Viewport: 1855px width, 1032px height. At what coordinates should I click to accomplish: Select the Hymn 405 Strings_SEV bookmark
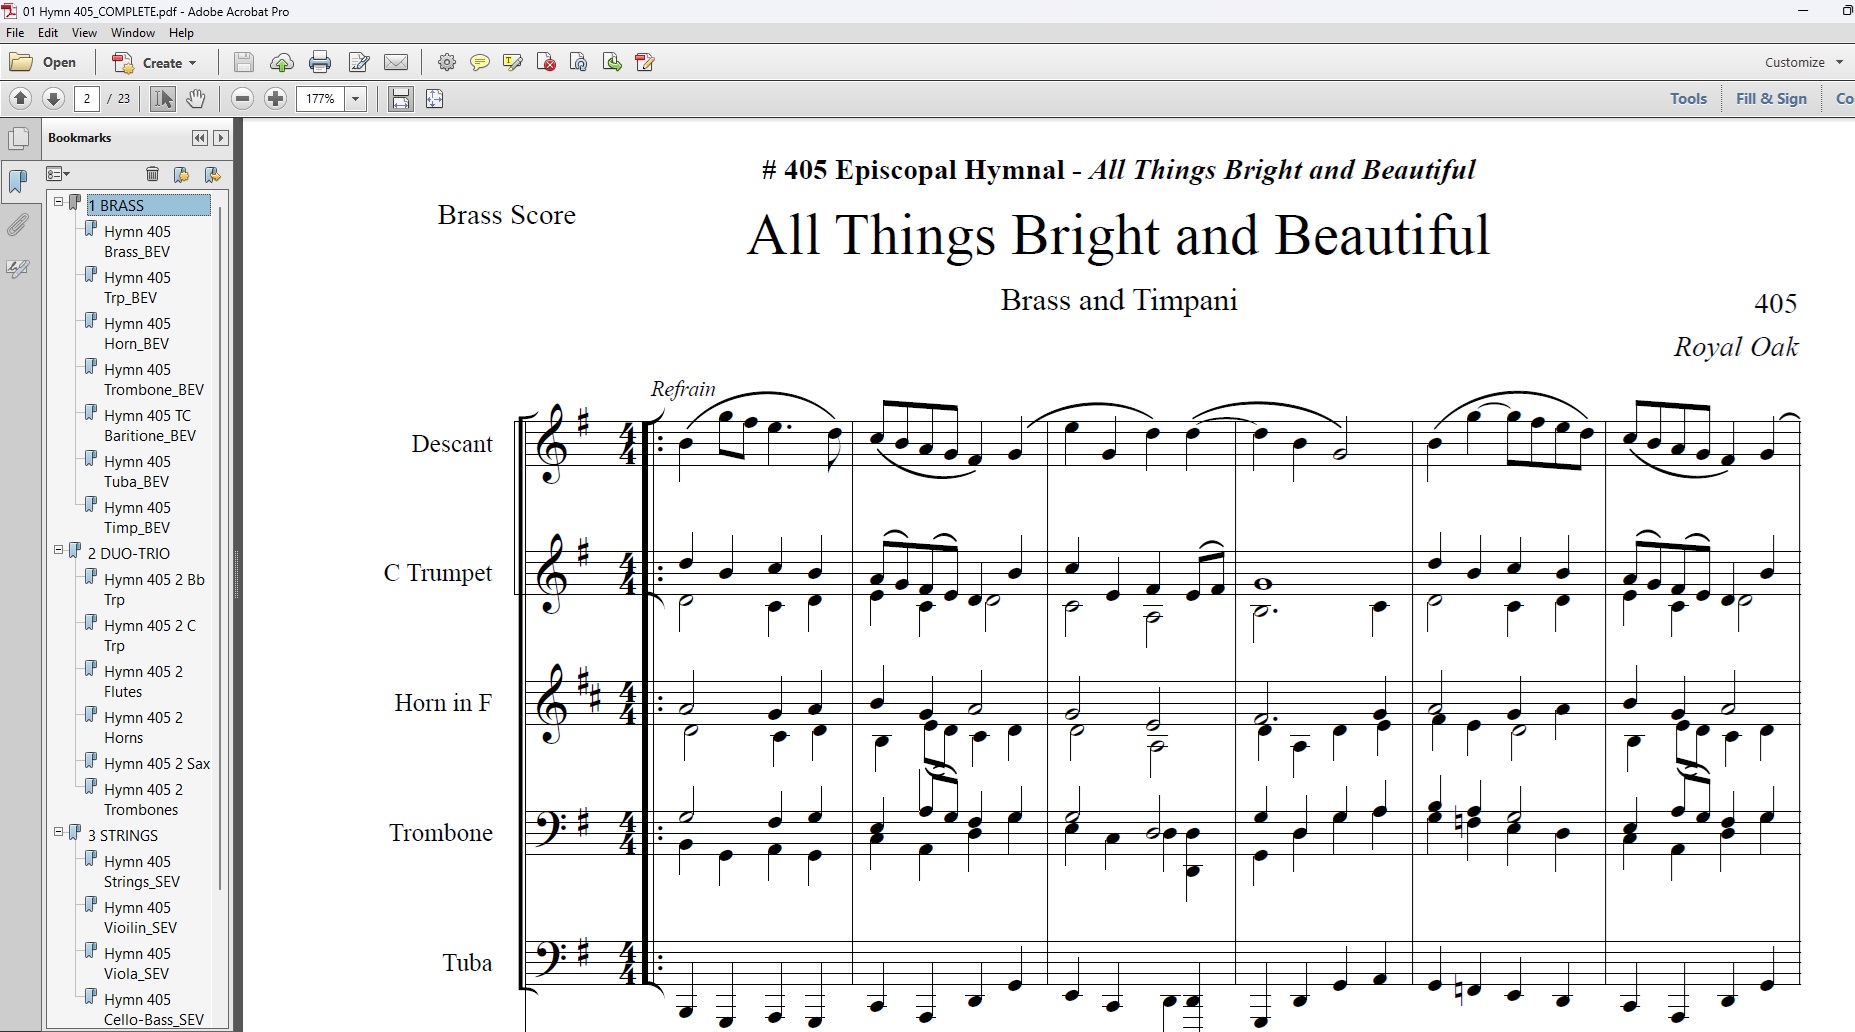(x=141, y=871)
